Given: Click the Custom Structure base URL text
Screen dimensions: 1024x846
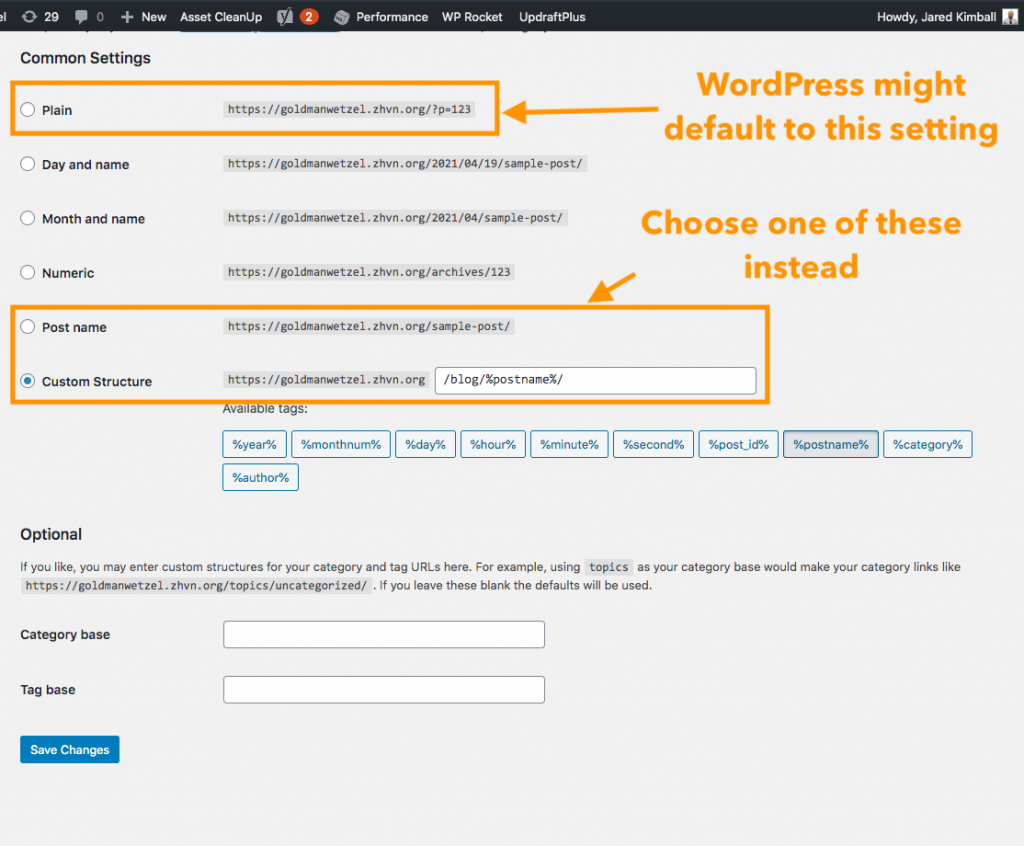Looking at the screenshot, I should pos(326,380).
